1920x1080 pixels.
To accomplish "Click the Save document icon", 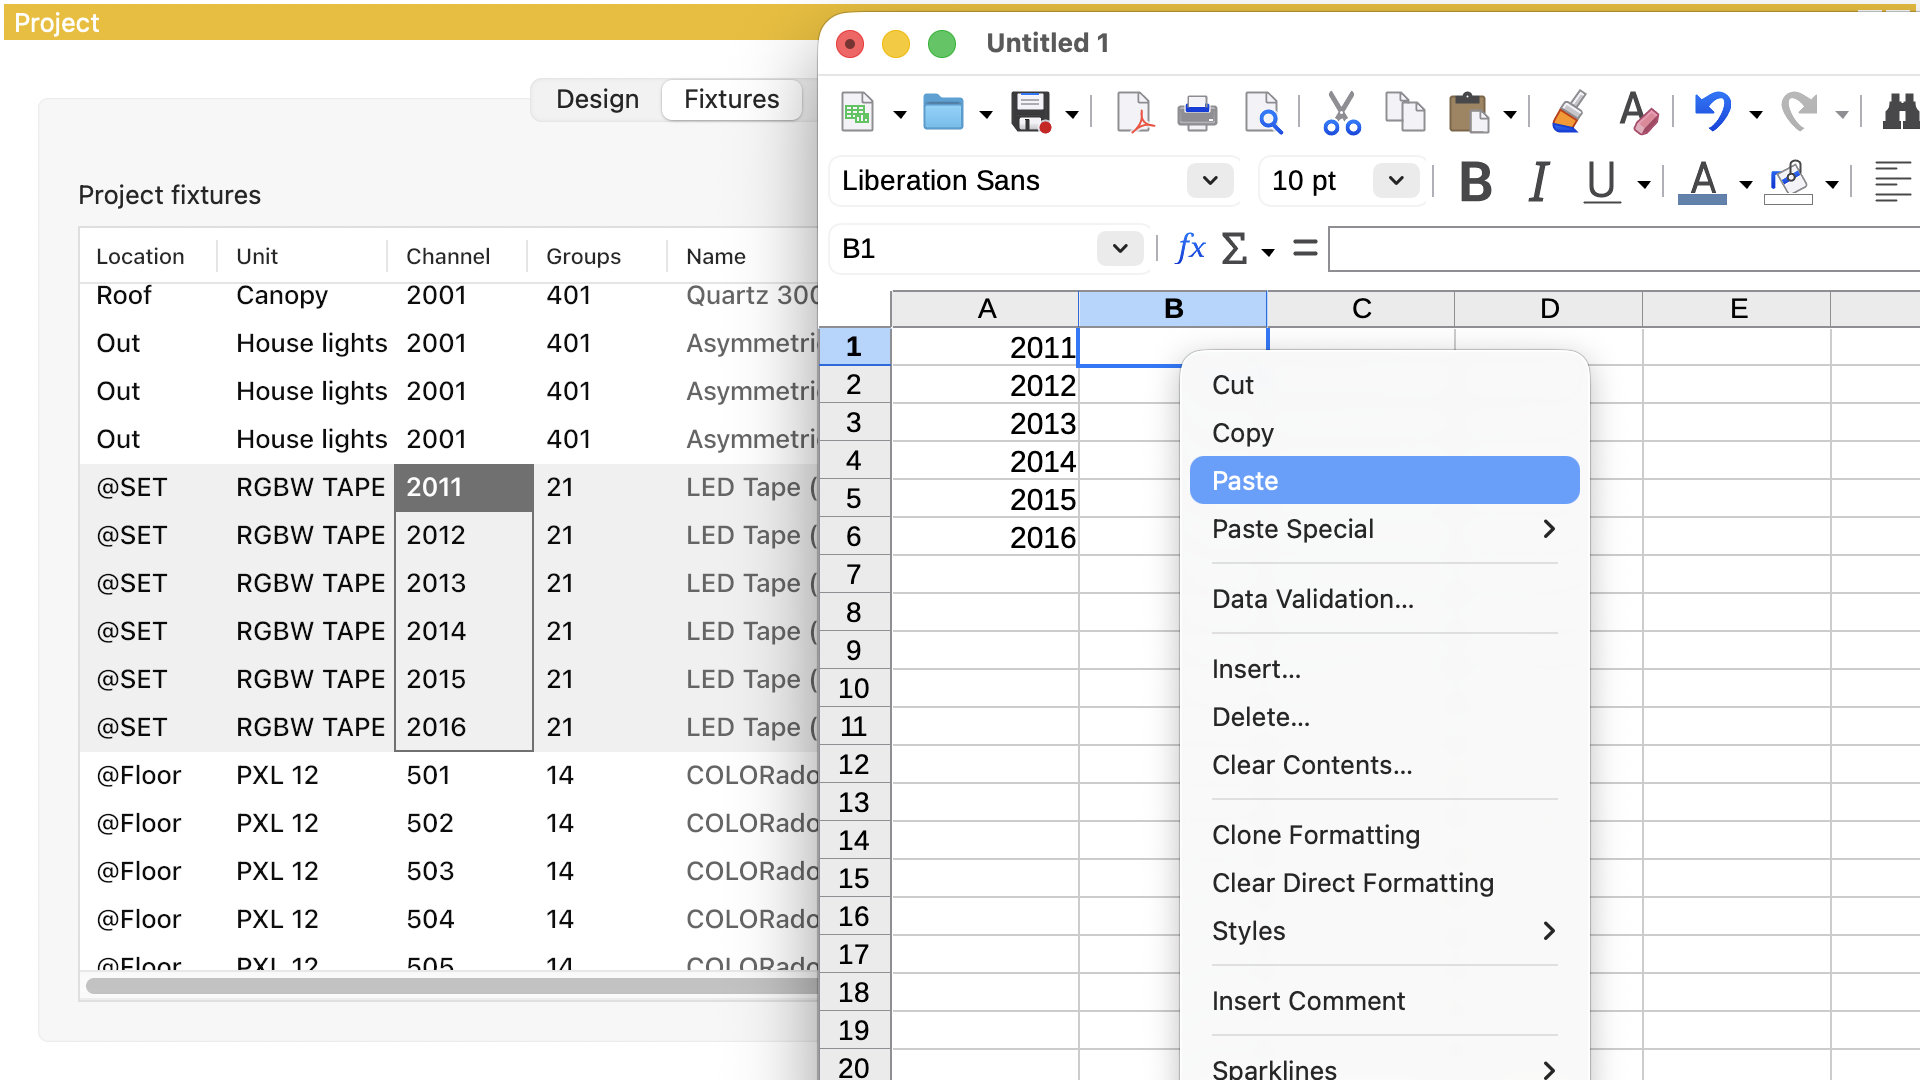I will pyautogui.click(x=1031, y=113).
